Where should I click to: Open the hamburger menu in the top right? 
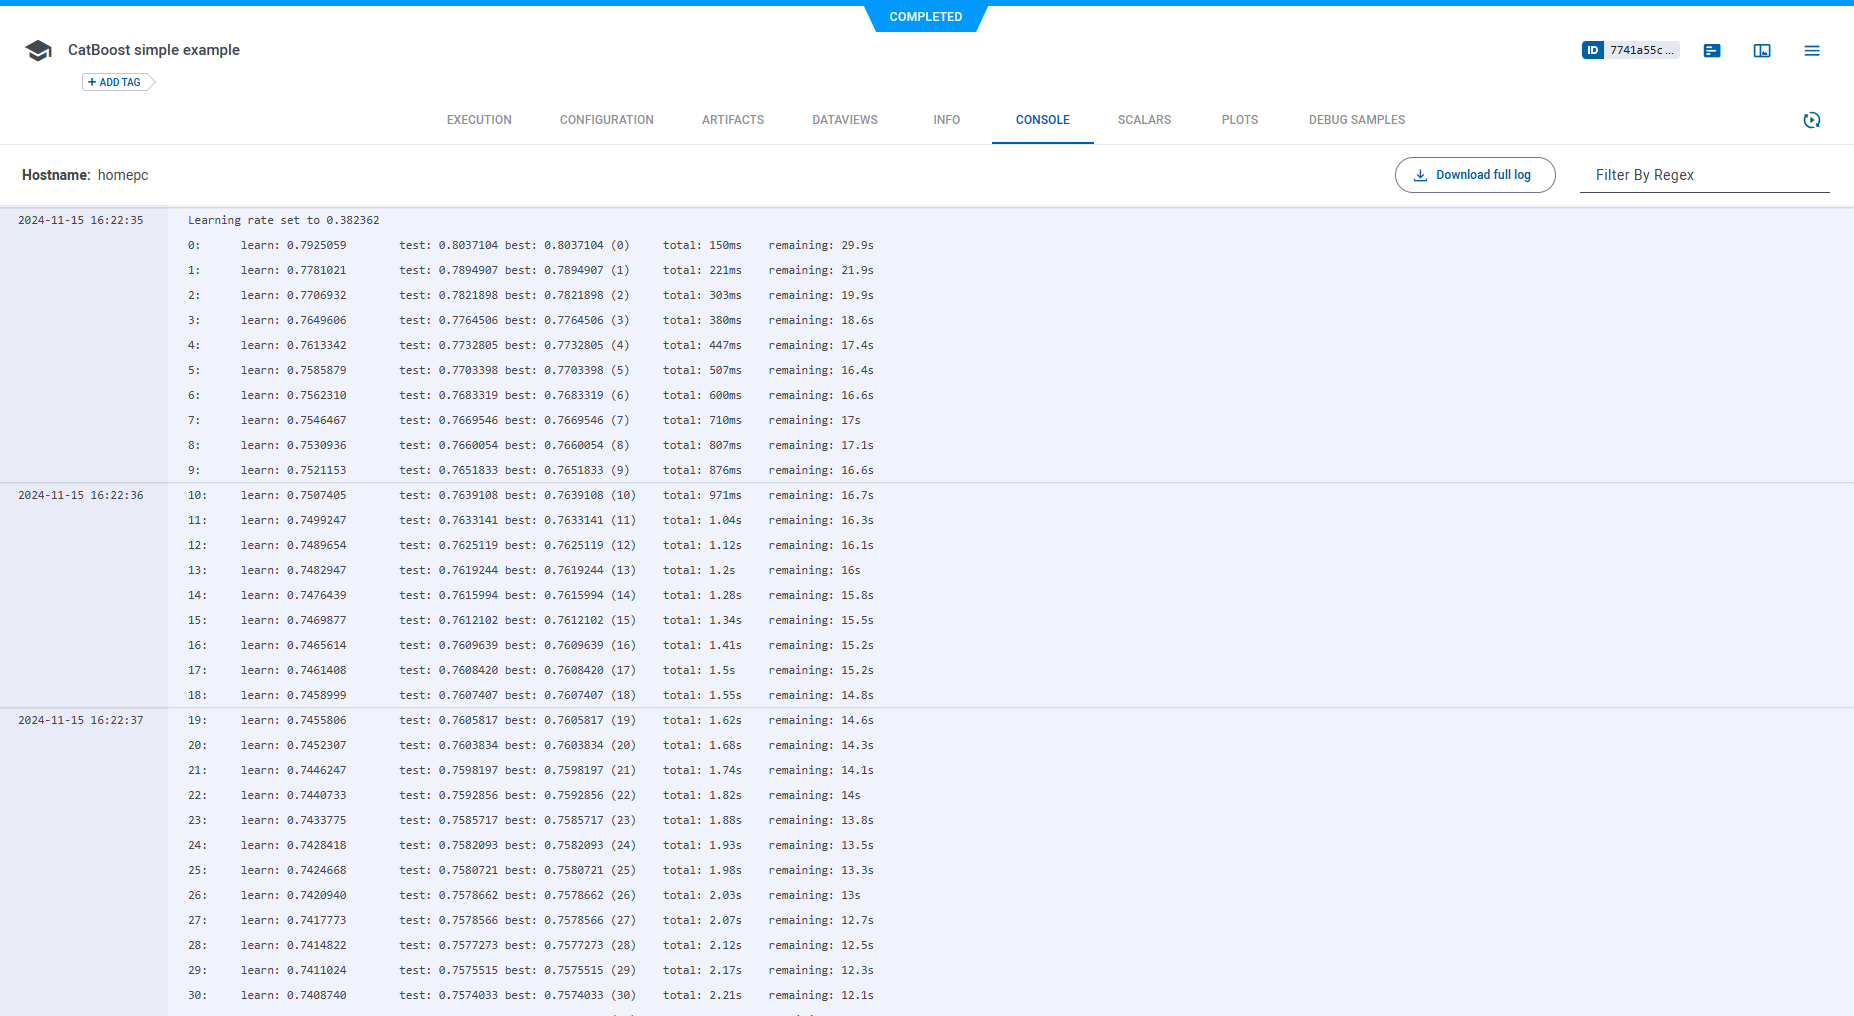coord(1811,50)
